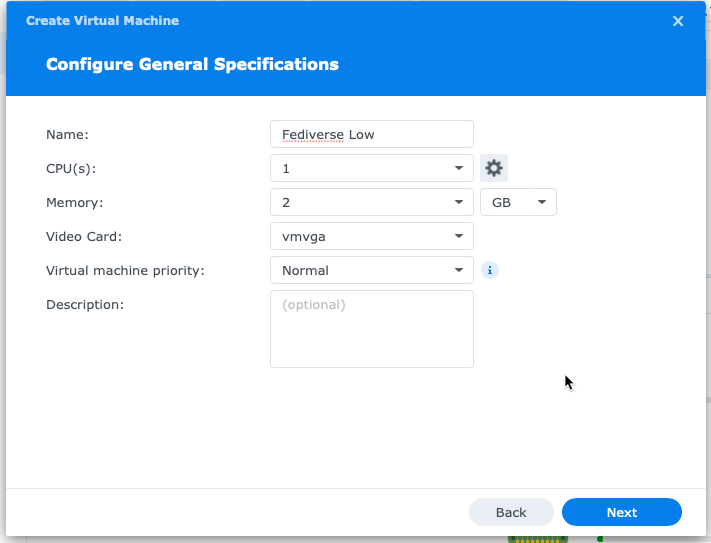Expand the CPU(s) count dropdown
The width and height of the screenshot is (711, 543).
coord(371,168)
